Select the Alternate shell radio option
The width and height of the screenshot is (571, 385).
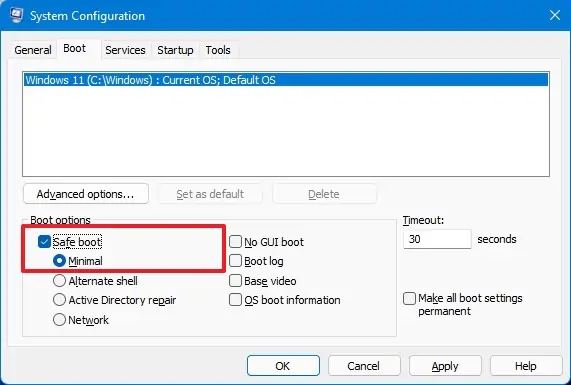tap(59, 280)
